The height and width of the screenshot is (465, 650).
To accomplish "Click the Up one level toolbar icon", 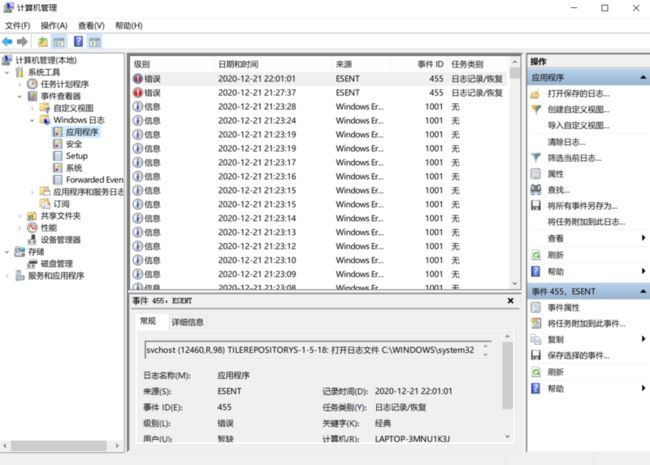I will [43, 41].
